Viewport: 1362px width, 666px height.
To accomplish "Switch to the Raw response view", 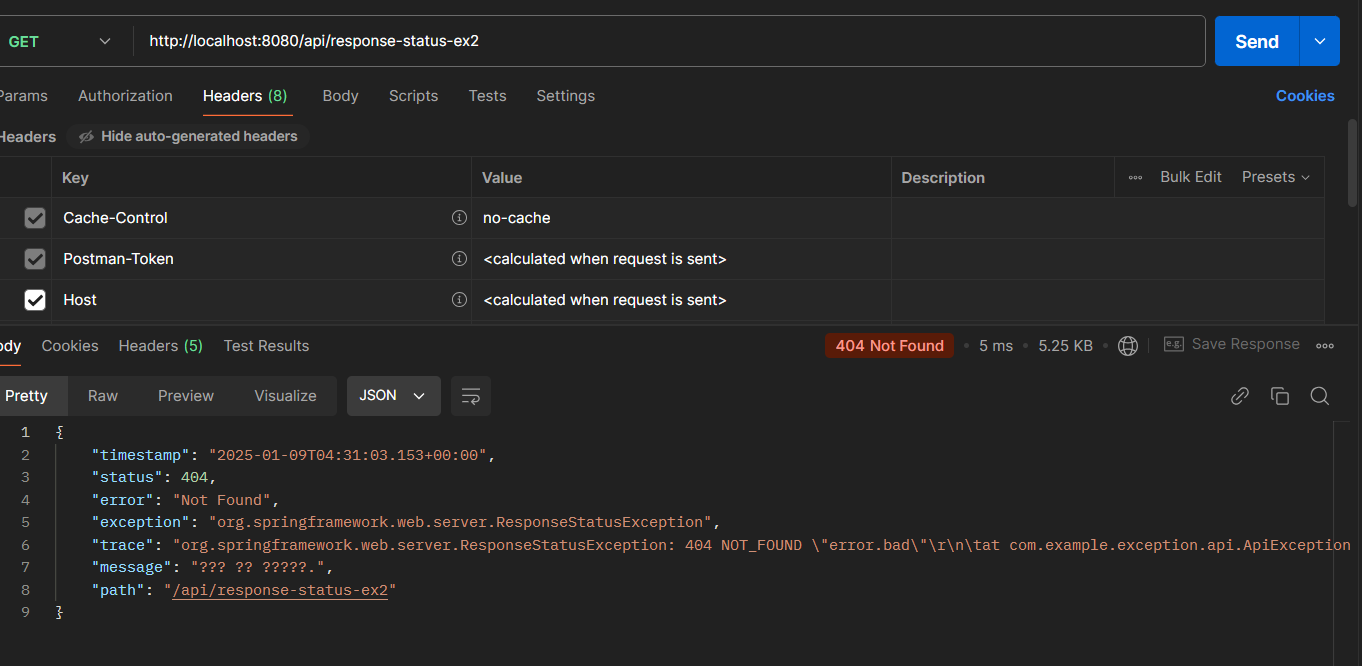I will tap(103, 396).
